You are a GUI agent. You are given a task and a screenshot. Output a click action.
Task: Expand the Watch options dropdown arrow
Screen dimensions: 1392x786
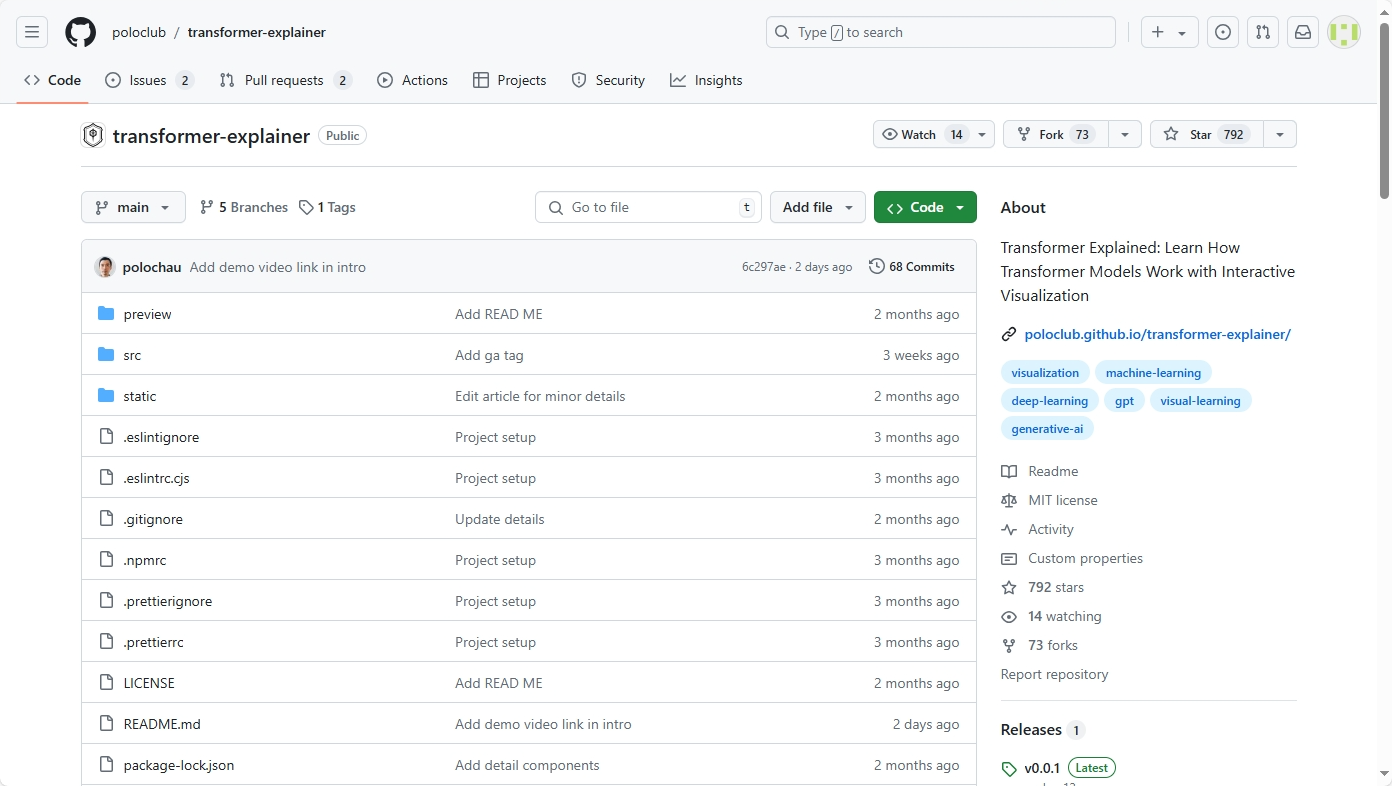click(982, 135)
